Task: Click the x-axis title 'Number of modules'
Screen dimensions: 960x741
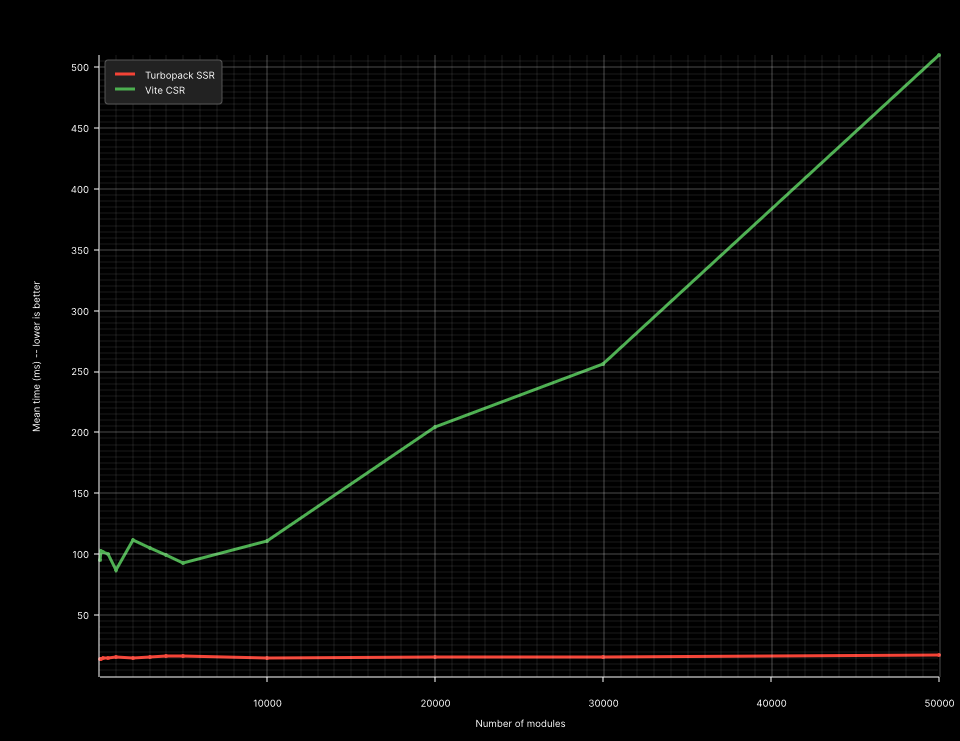Action: point(520,723)
